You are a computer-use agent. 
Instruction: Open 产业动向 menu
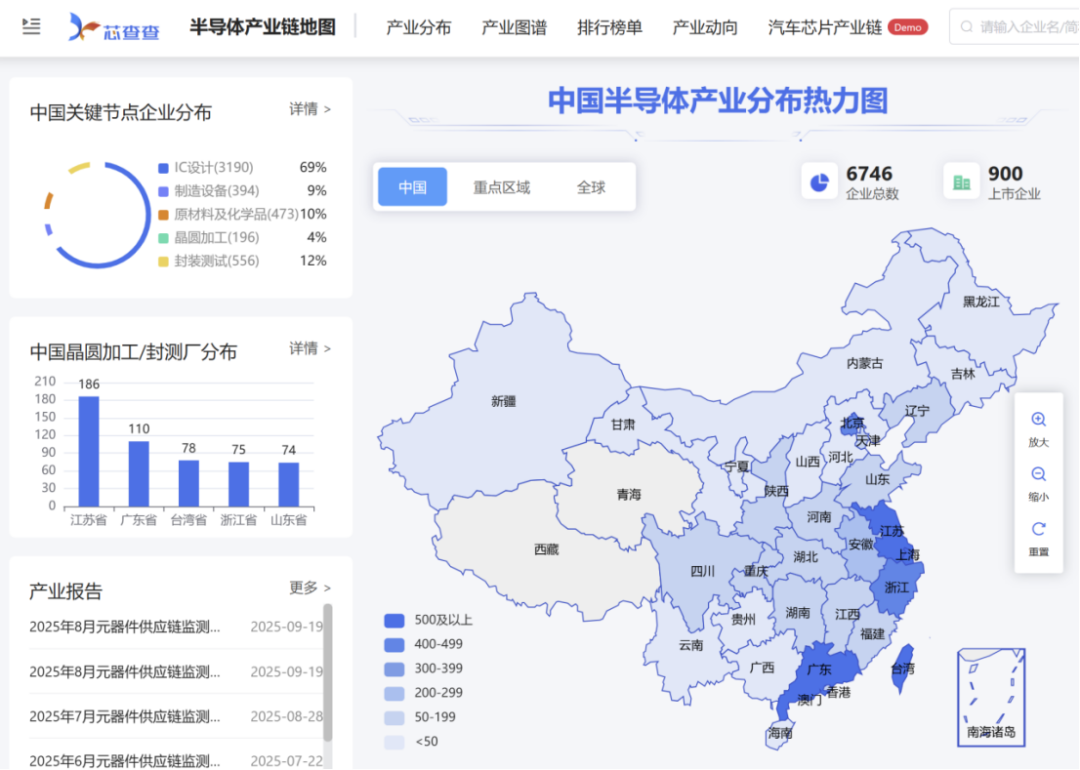705,28
